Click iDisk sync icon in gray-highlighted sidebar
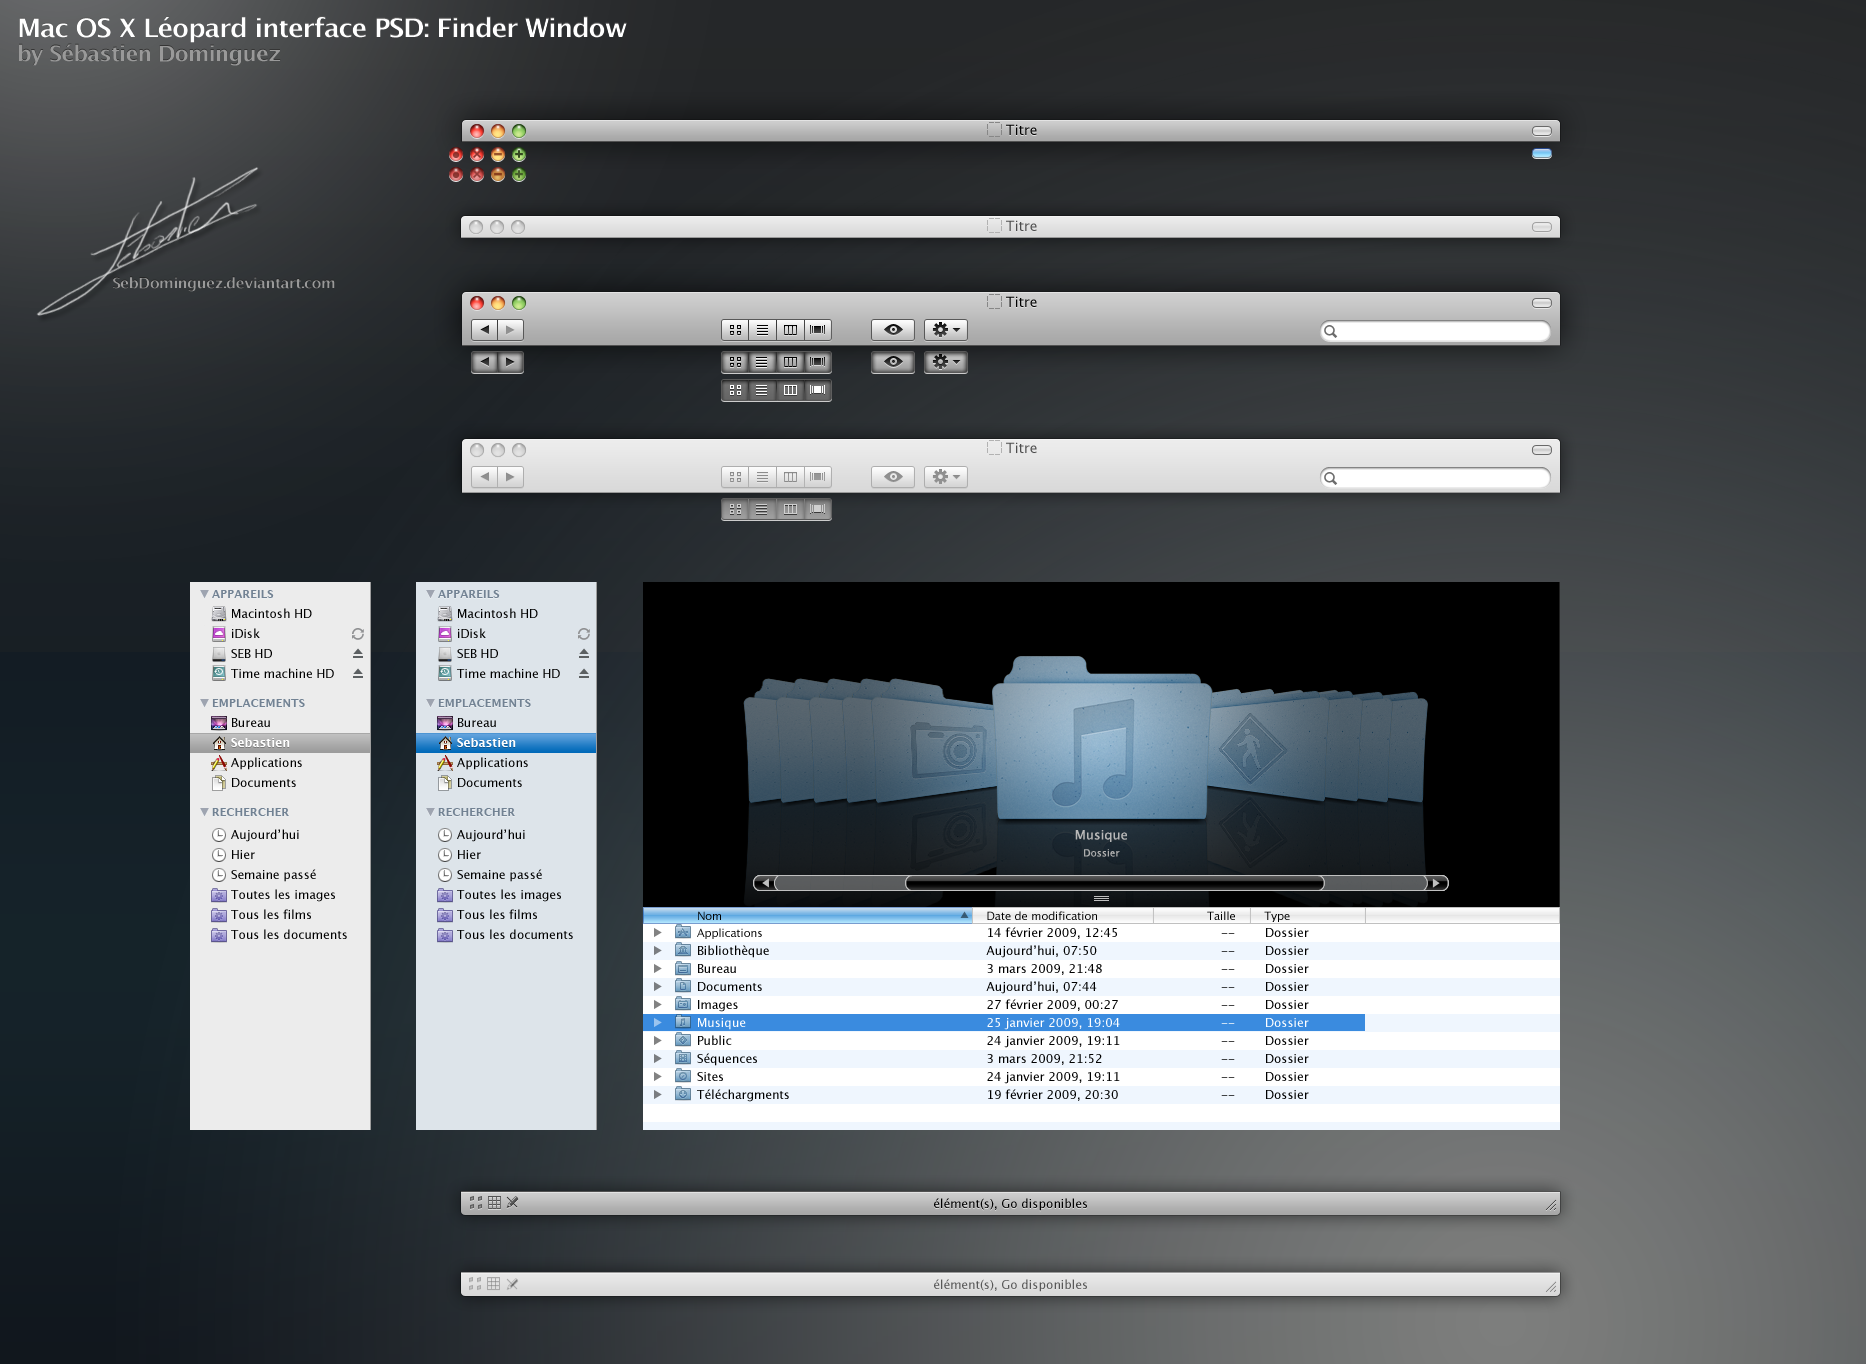The width and height of the screenshot is (1866, 1364). tap(358, 634)
